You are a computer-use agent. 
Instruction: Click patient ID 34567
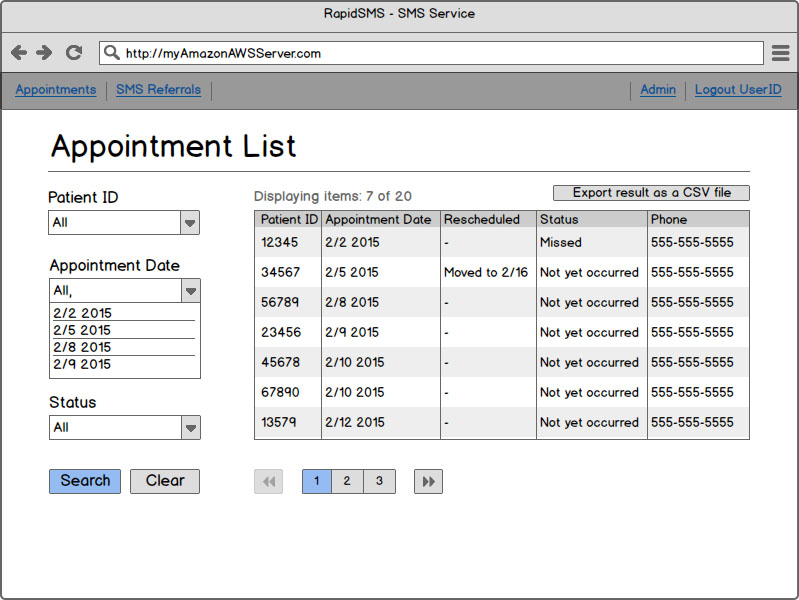[x=280, y=272]
